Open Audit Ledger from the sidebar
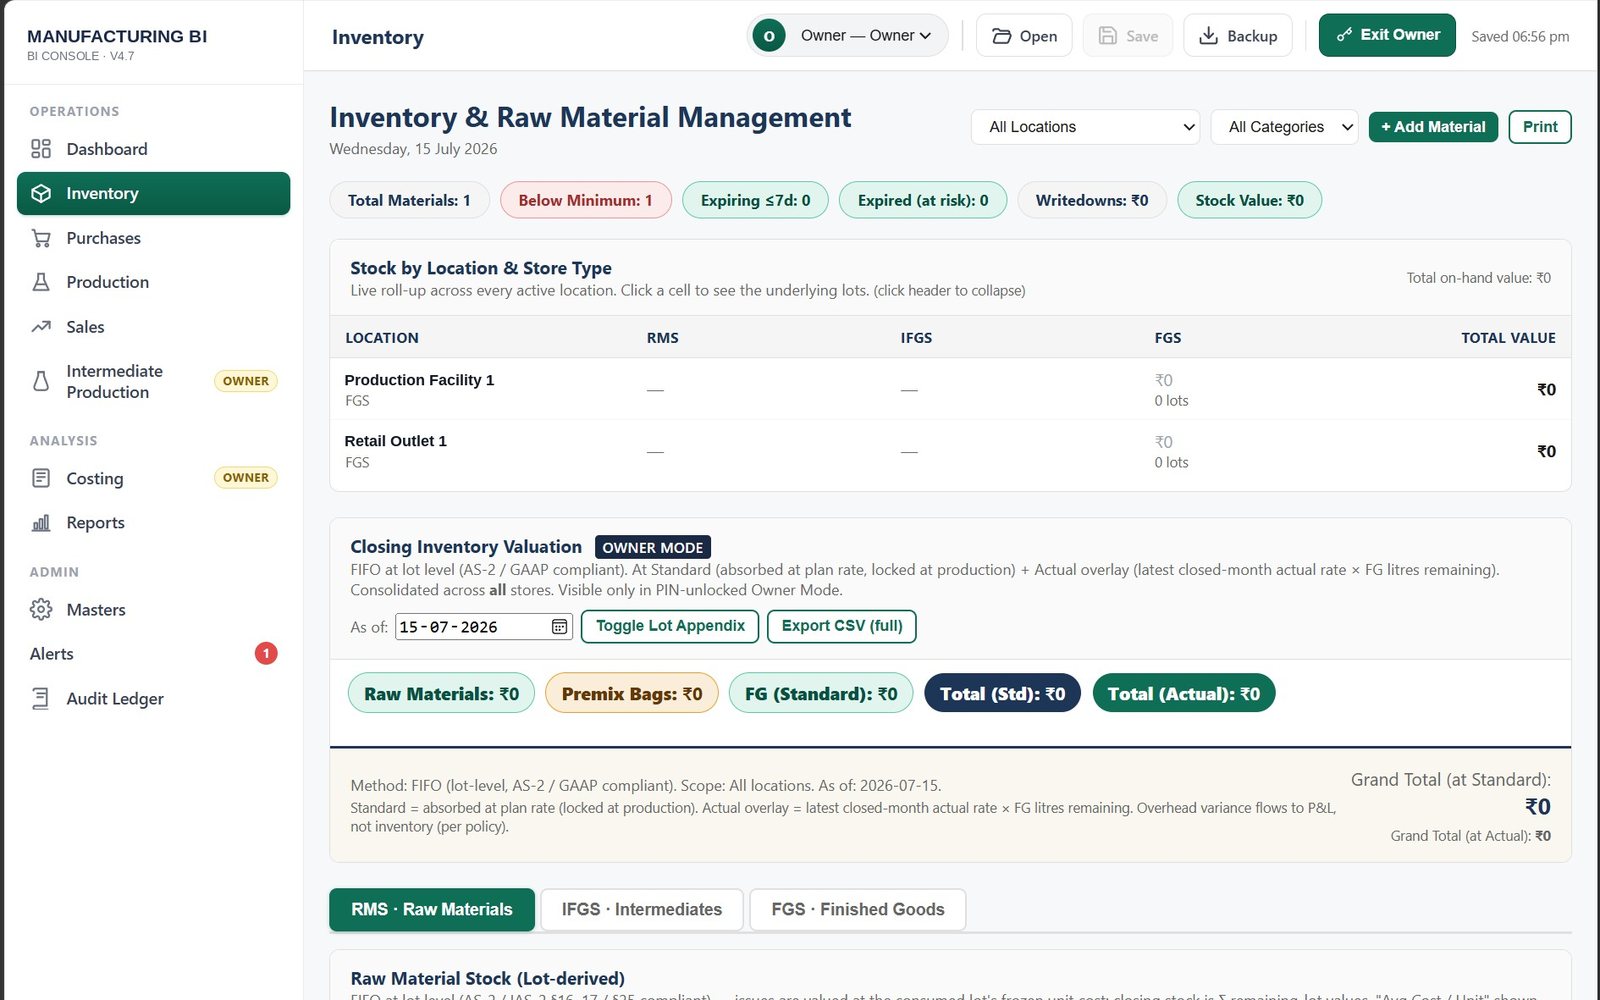 [x=154, y=698]
